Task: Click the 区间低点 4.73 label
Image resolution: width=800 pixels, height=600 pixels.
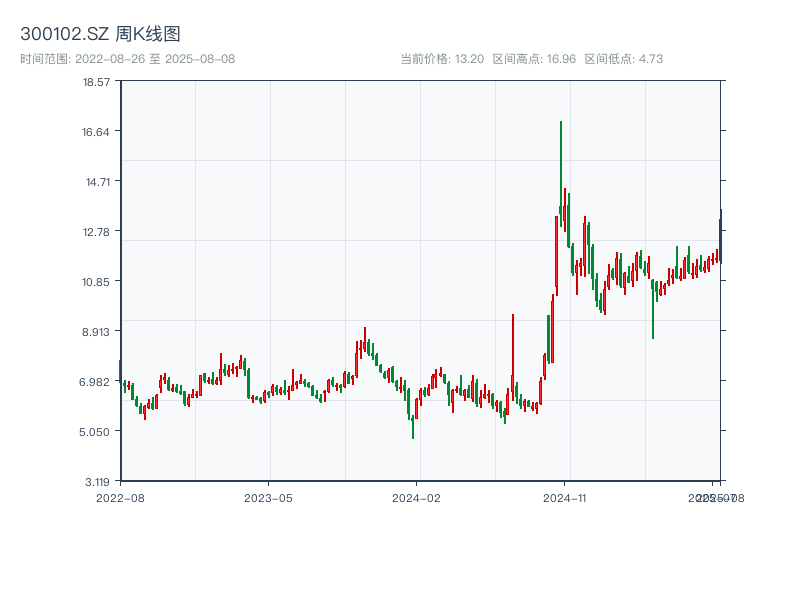Action: click(x=623, y=59)
